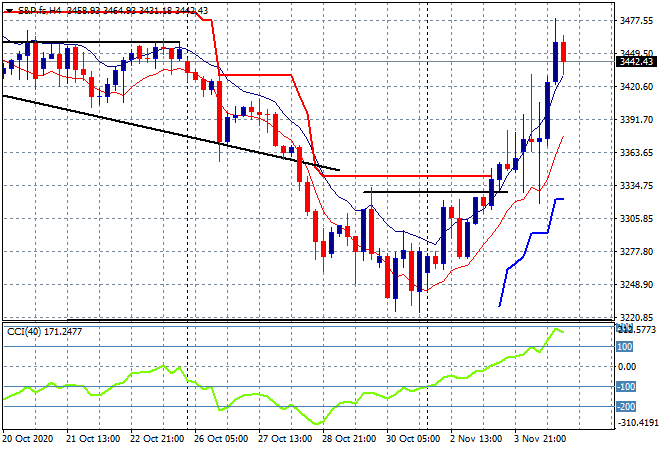Select the thick blue stepped line at bottom right

click(x=532, y=232)
